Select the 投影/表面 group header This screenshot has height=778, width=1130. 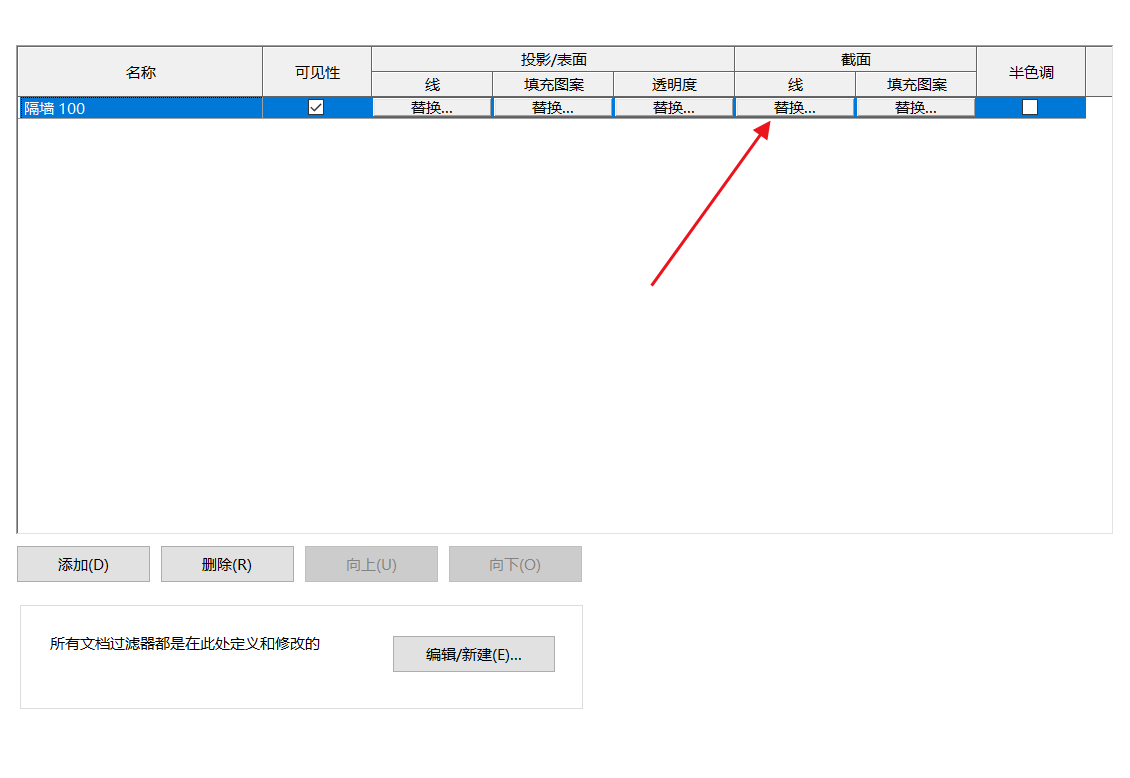[553, 59]
